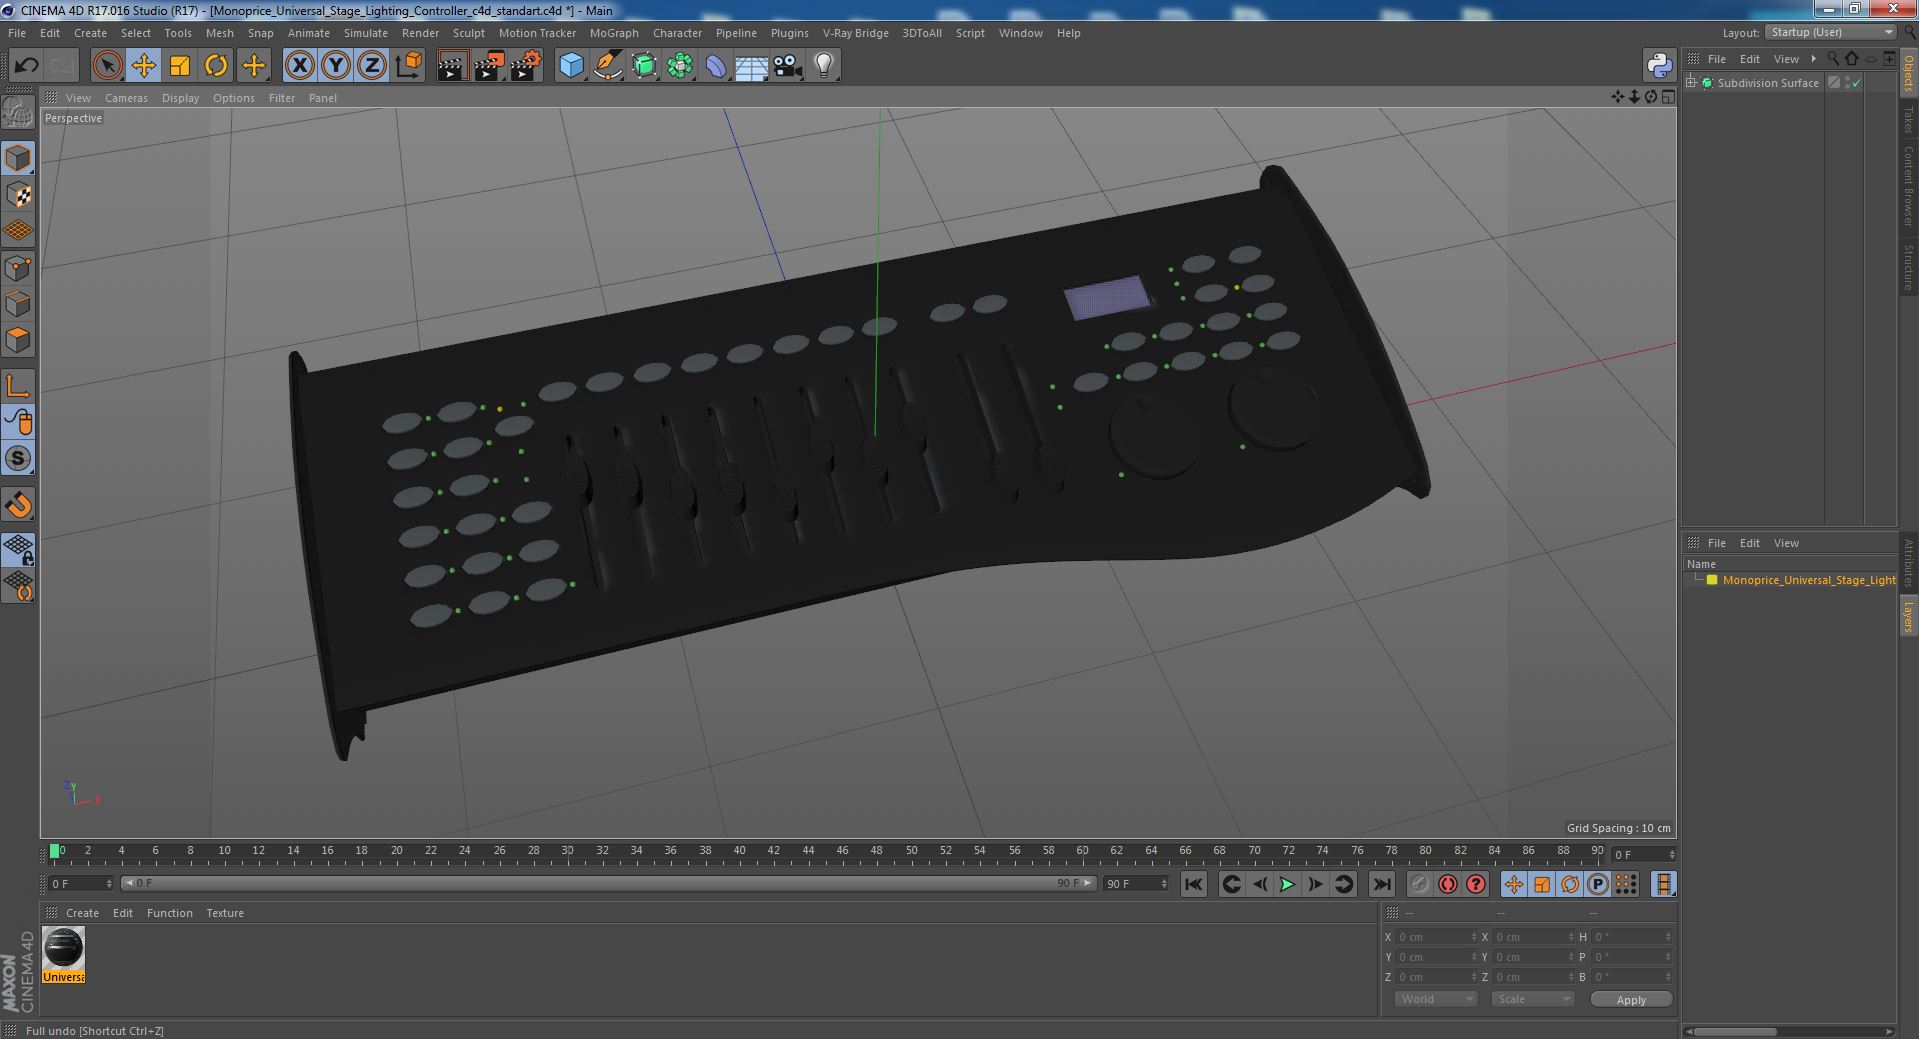The image size is (1919, 1039).
Task: Toggle Subdivision Surface enable checkmark
Action: tap(1856, 83)
